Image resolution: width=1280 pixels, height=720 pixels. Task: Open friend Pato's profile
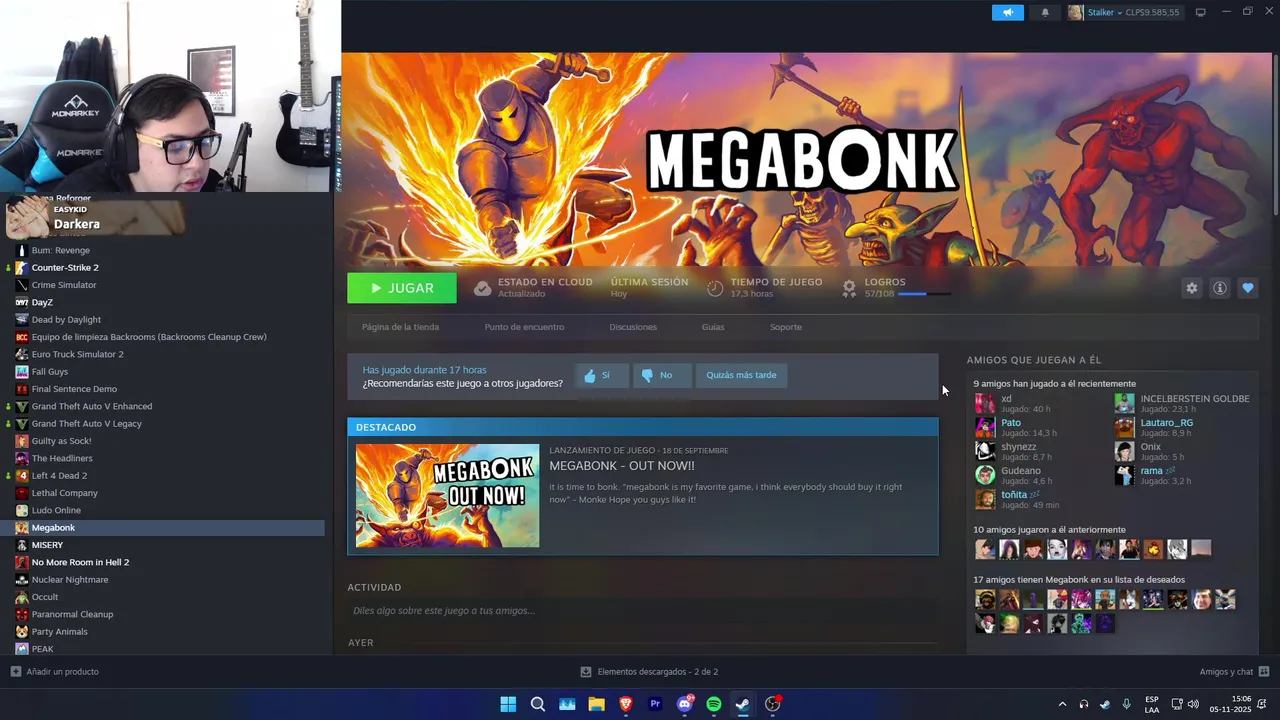point(1011,423)
